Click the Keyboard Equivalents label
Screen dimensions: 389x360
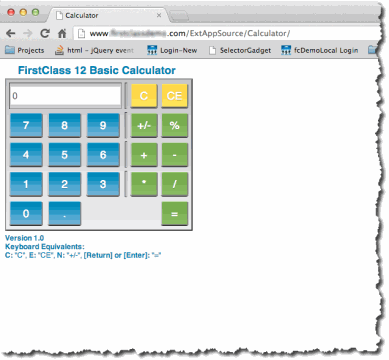(45, 247)
